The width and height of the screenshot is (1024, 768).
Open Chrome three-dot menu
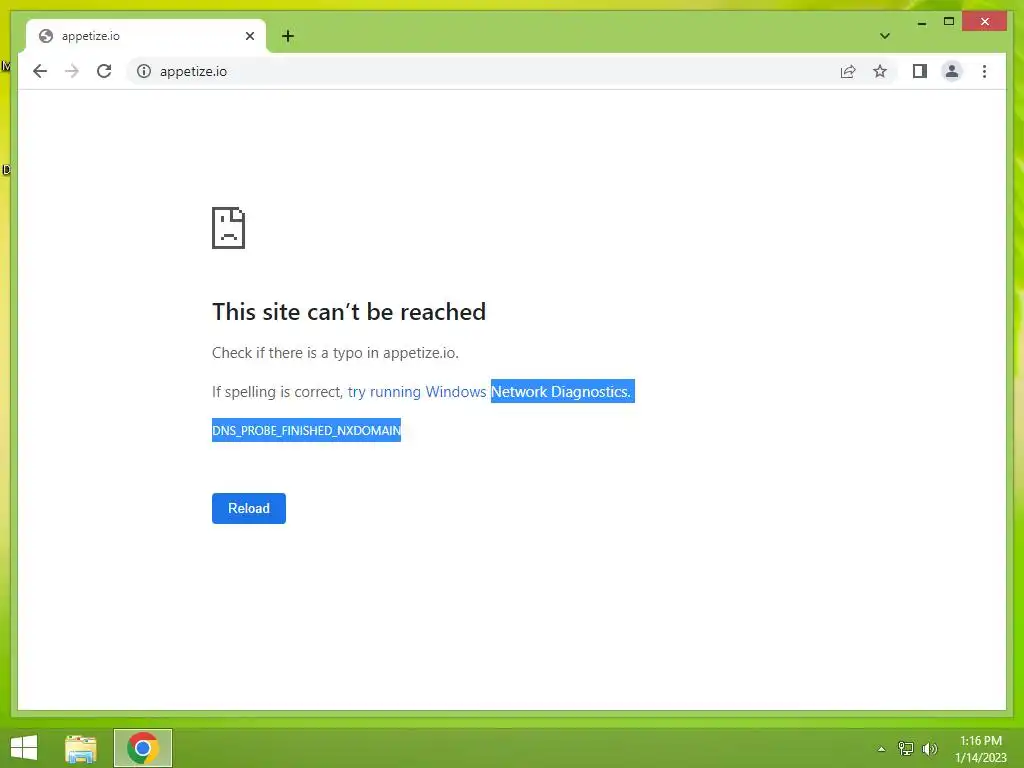pyautogui.click(x=984, y=71)
